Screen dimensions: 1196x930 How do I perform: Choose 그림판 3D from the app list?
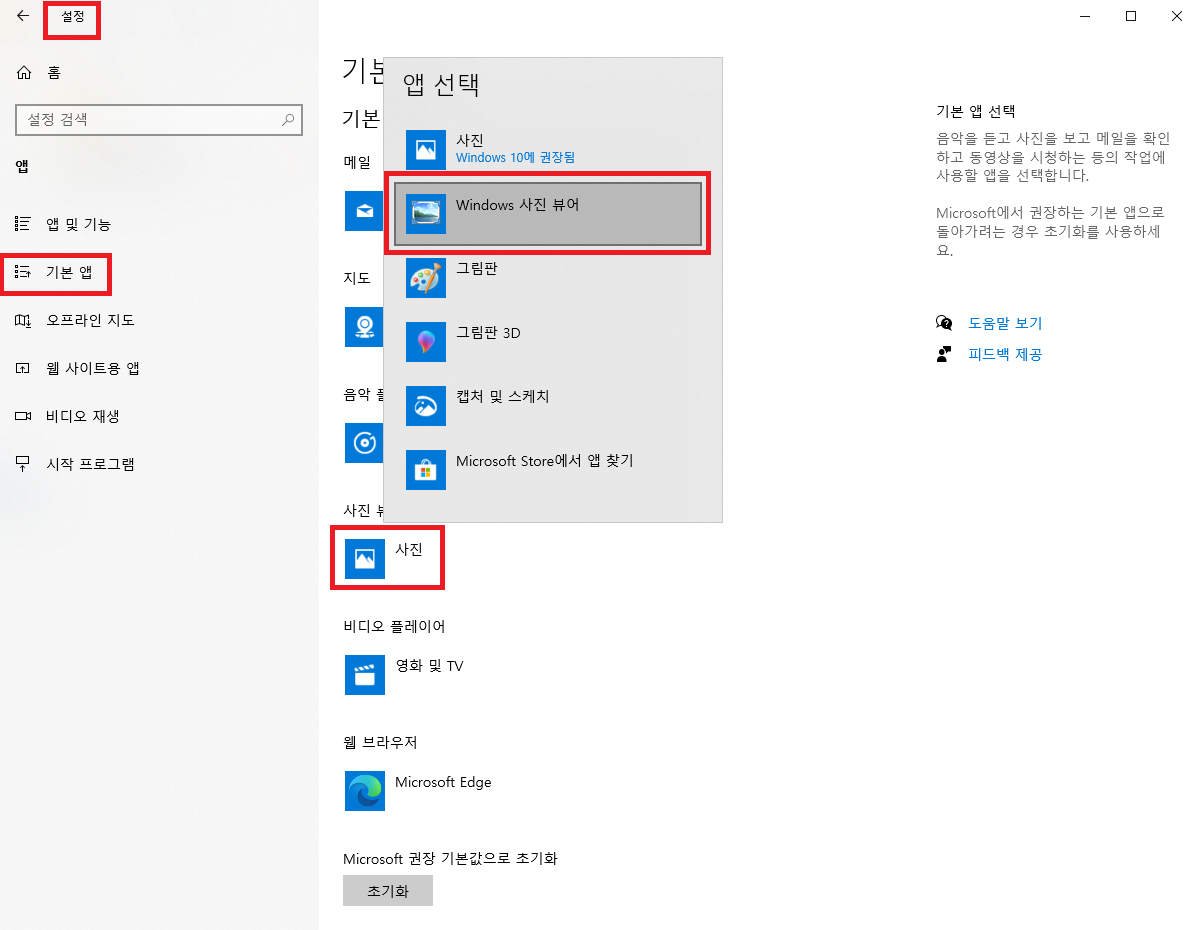(548, 342)
